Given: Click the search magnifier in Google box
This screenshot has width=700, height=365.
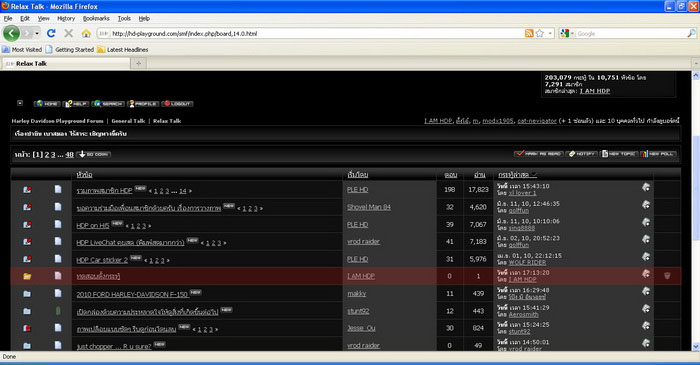Looking at the screenshot, I should (x=691, y=33).
